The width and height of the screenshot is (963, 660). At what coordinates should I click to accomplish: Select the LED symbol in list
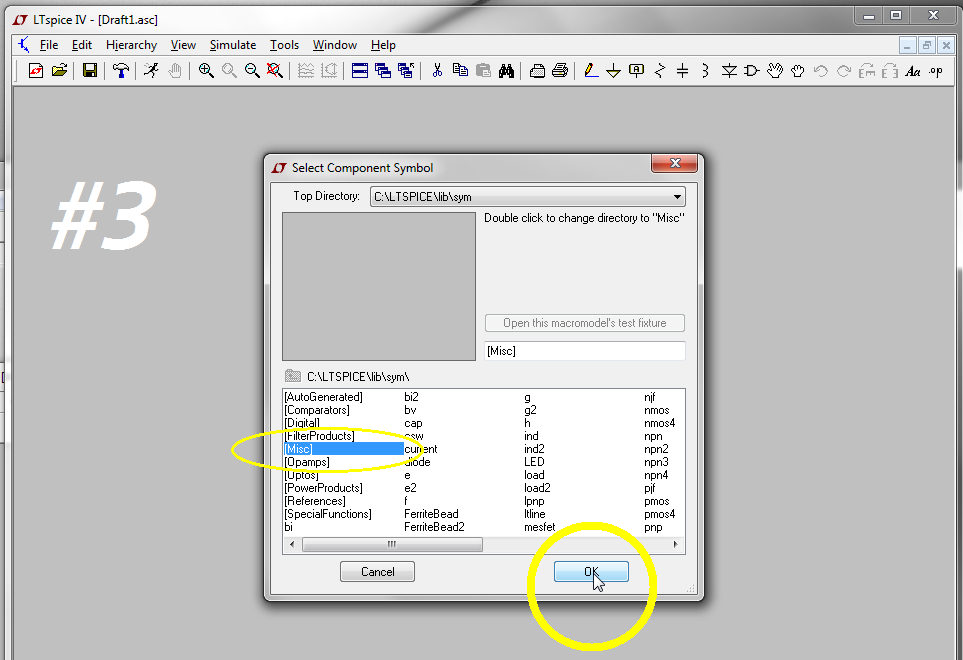(534, 462)
